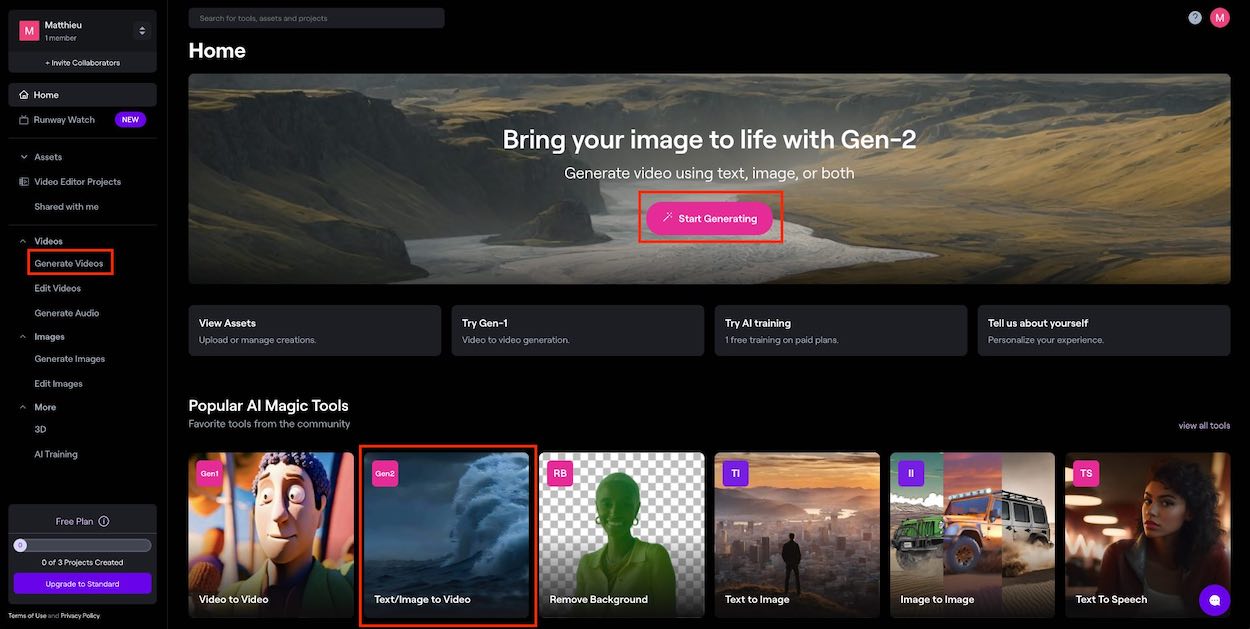Open the view all tools link

point(1204,426)
